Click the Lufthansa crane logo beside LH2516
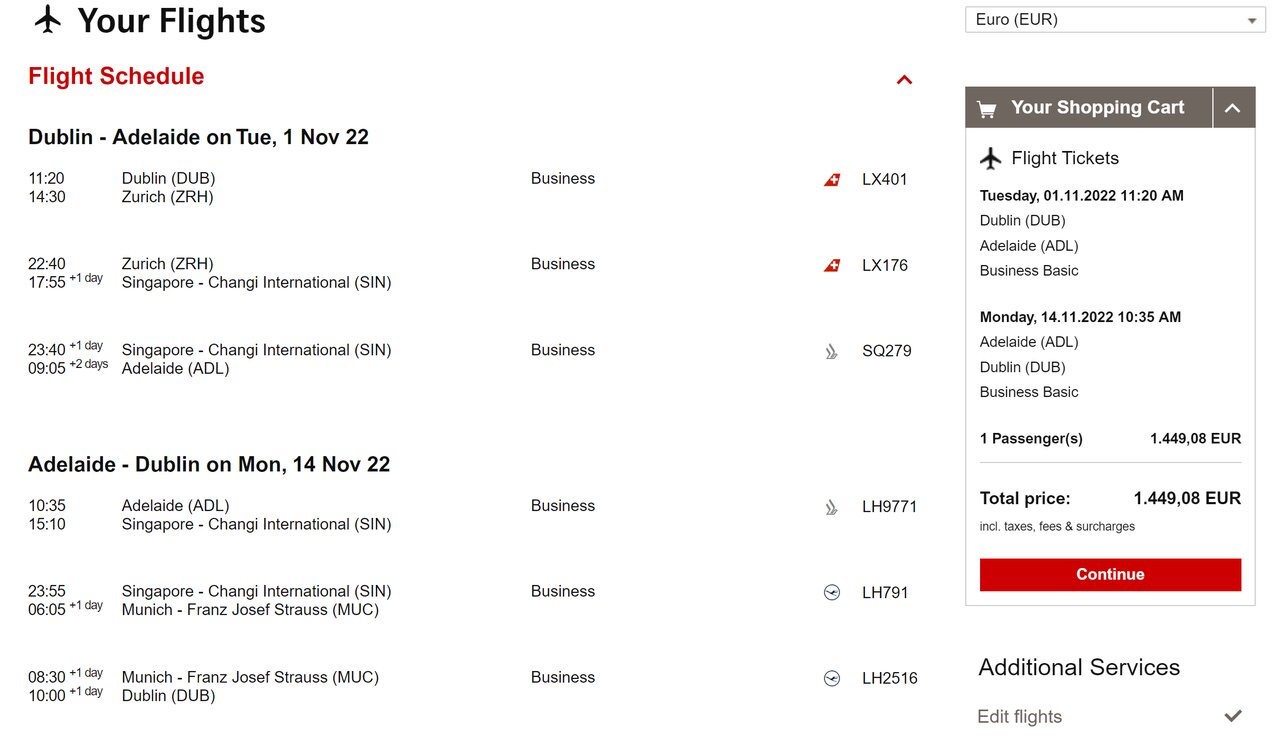 coord(832,679)
